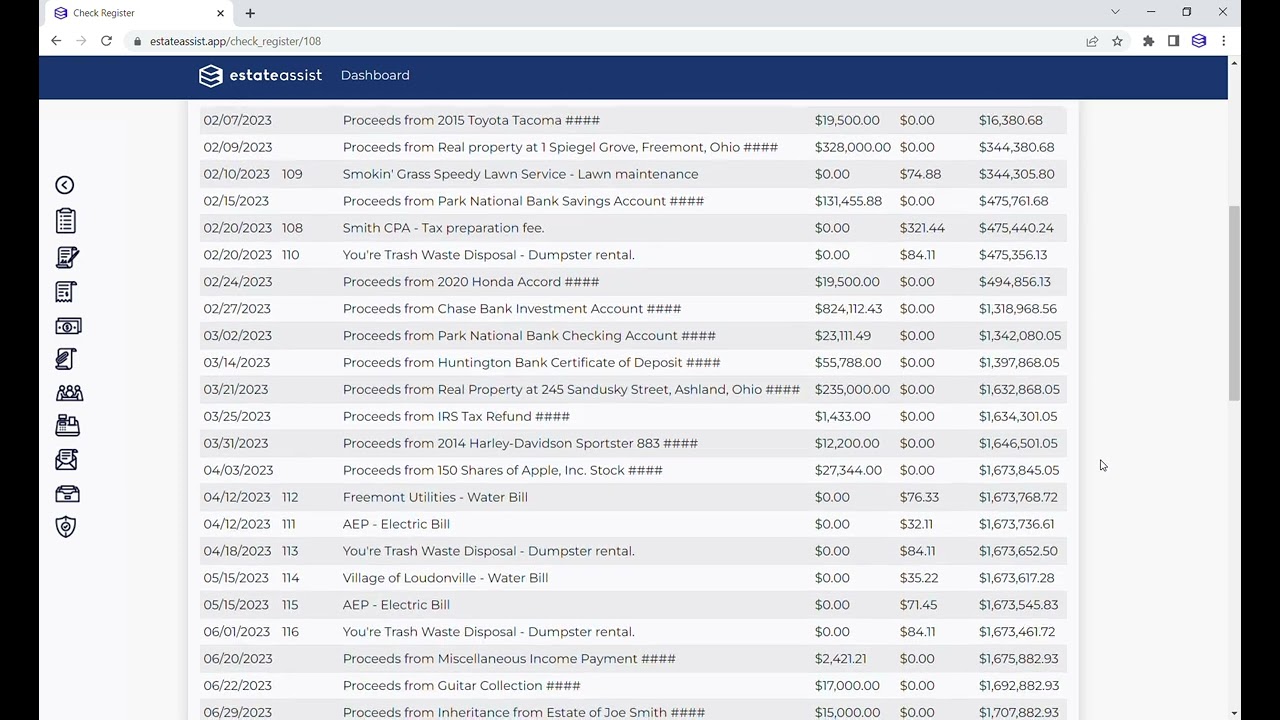Click the AEP Electric Bill $71.45 amount
Image resolution: width=1280 pixels, height=720 pixels.
tap(918, 605)
